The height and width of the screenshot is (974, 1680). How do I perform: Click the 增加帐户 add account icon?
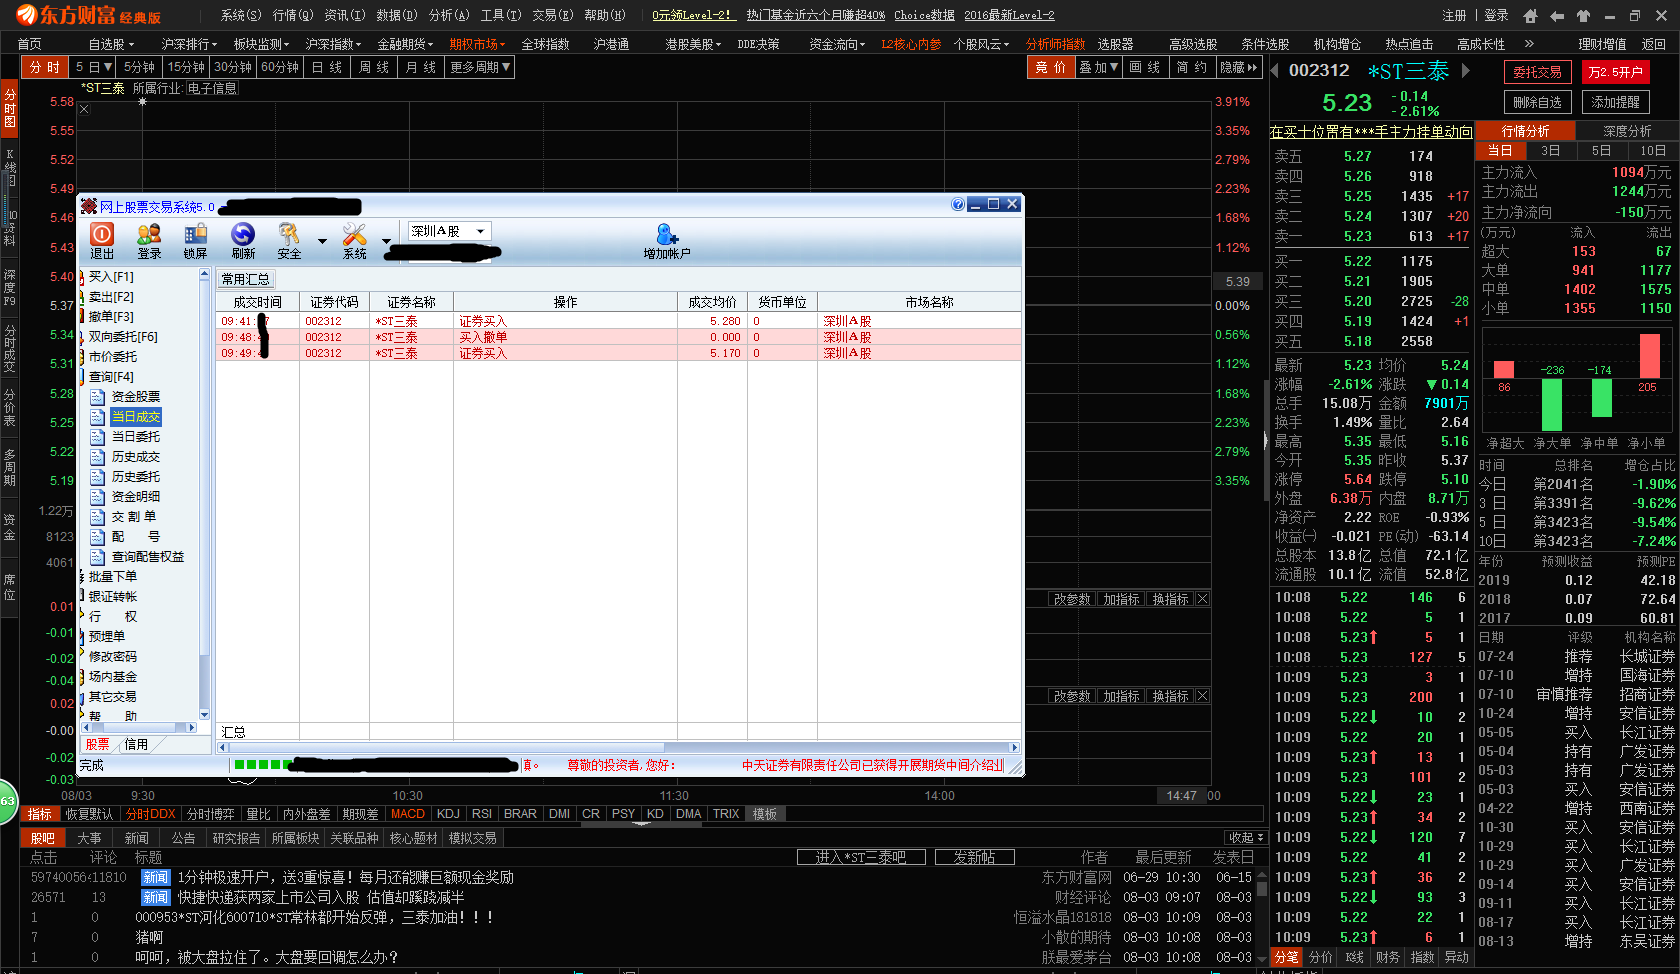(x=667, y=240)
